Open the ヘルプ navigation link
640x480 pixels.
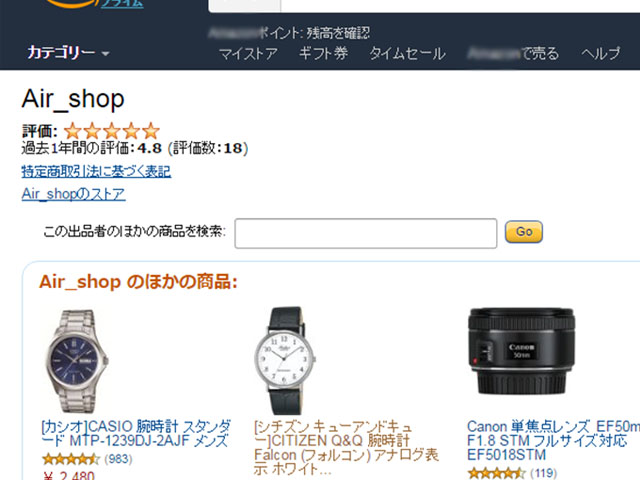(x=600, y=53)
